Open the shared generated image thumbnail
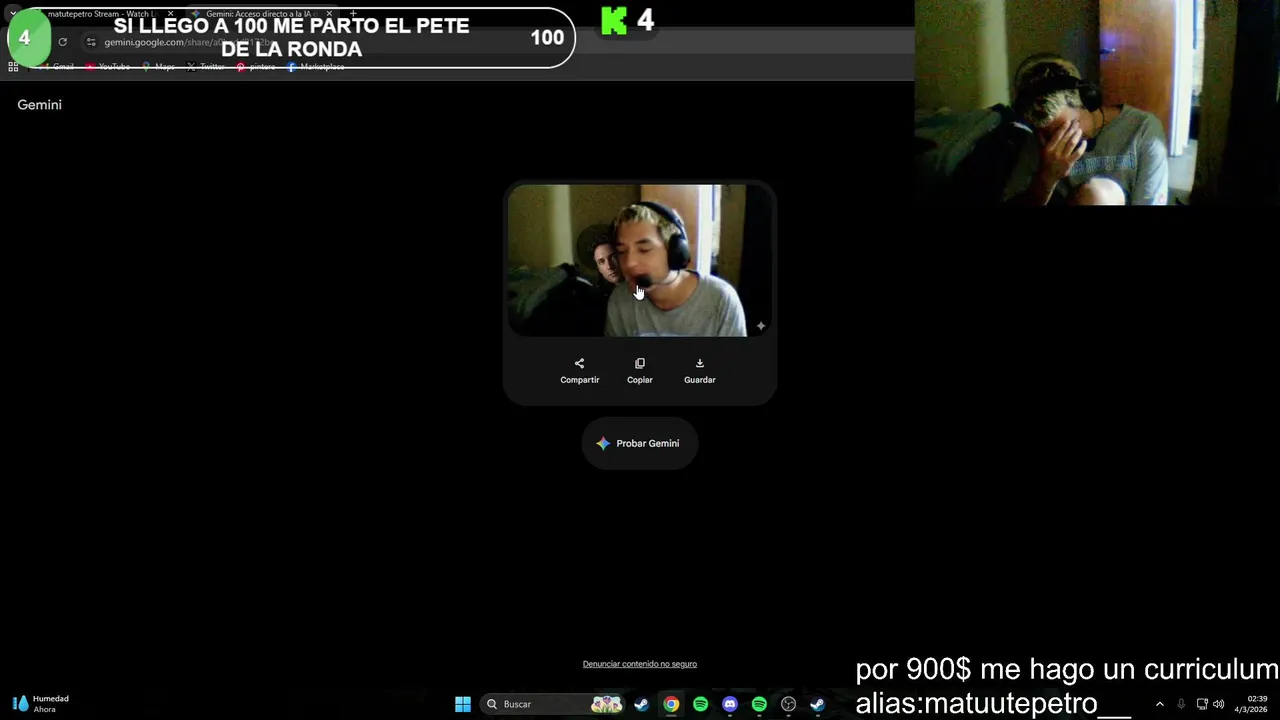The height and width of the screenshot is (720, 1280). click(x=640, y=260)
